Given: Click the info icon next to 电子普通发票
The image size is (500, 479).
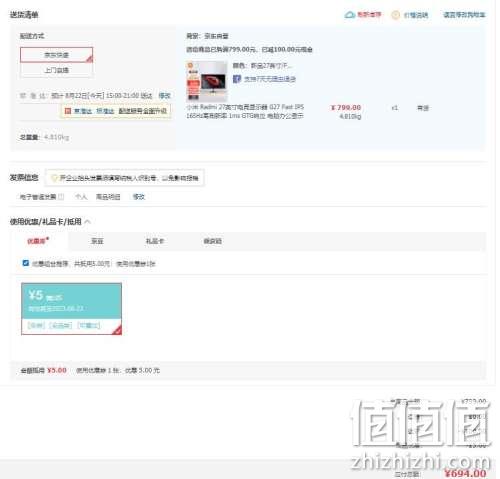Looking at the screenshot, I should [x=61, y=197].
